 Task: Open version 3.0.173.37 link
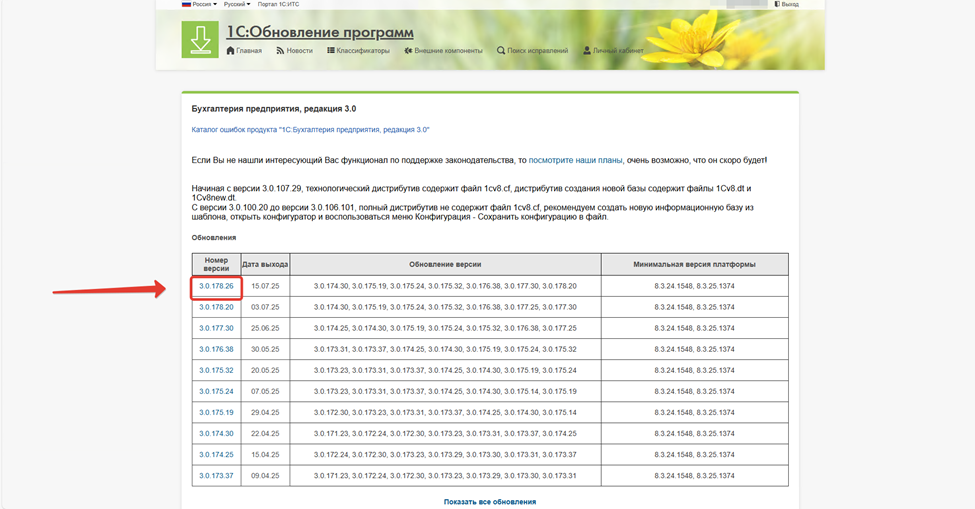point(216,476)
